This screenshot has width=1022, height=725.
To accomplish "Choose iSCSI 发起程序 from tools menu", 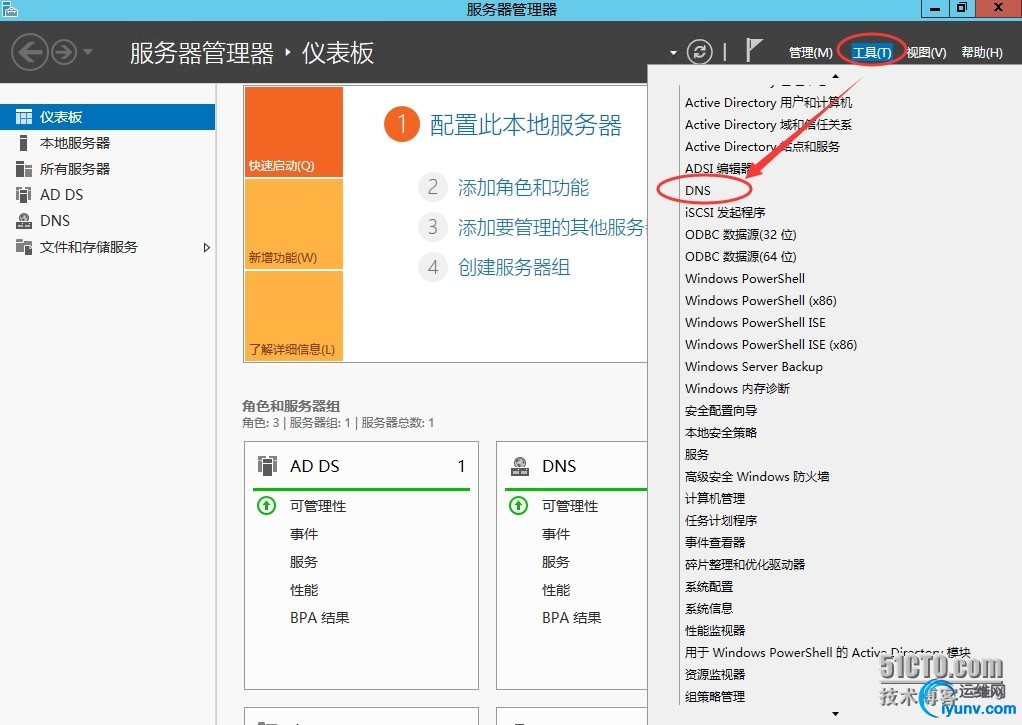I will (725, 213).
